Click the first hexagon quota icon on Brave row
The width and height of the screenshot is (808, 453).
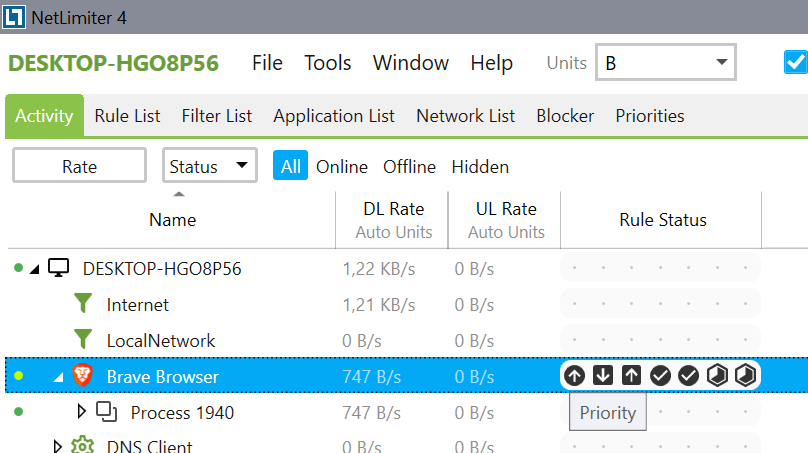coord(717,376)
